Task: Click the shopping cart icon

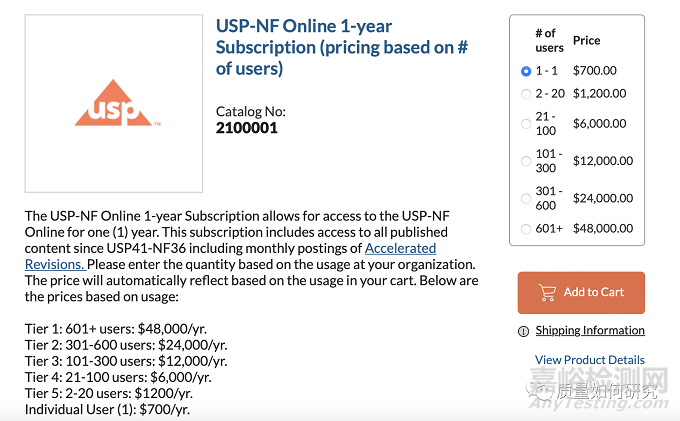Action: pos(547,293)
